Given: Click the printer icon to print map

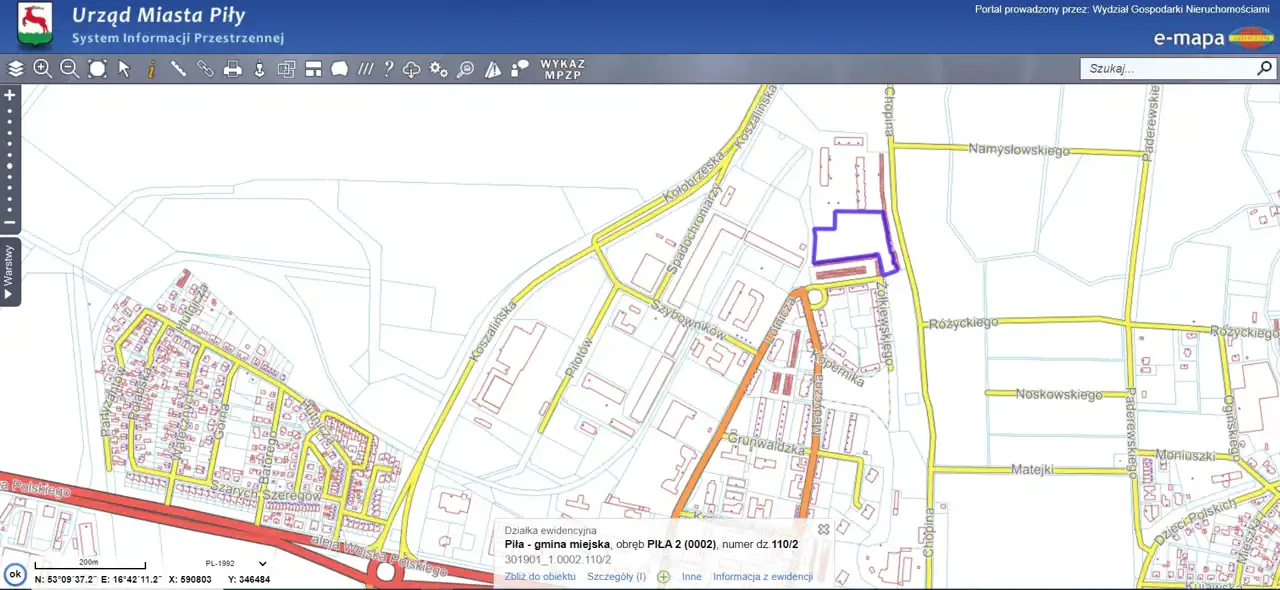Looking at the screenshot, I should click(x=232, y=69).
